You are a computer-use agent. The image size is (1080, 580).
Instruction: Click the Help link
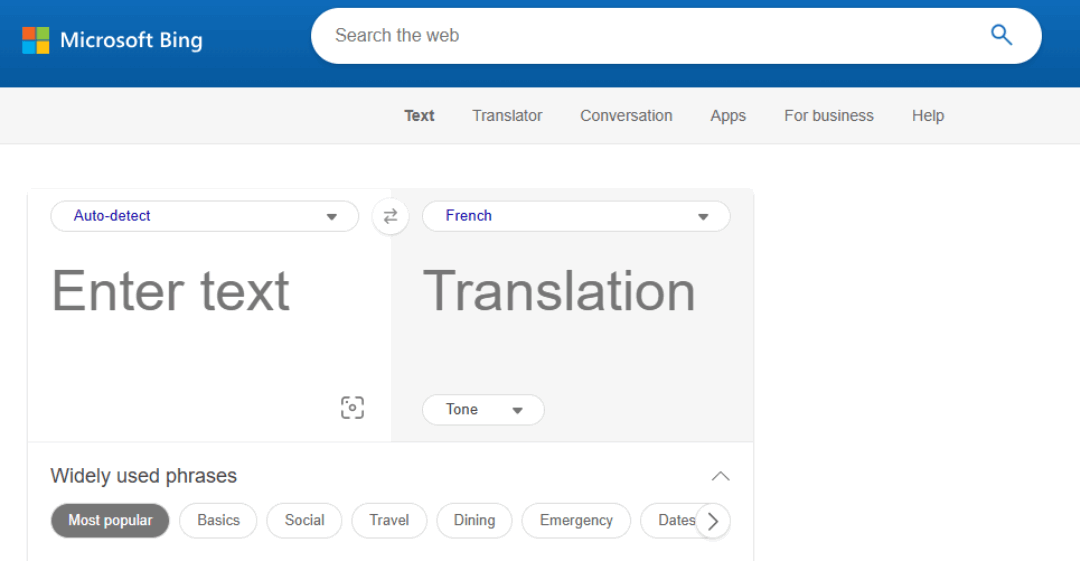(927, 116)
